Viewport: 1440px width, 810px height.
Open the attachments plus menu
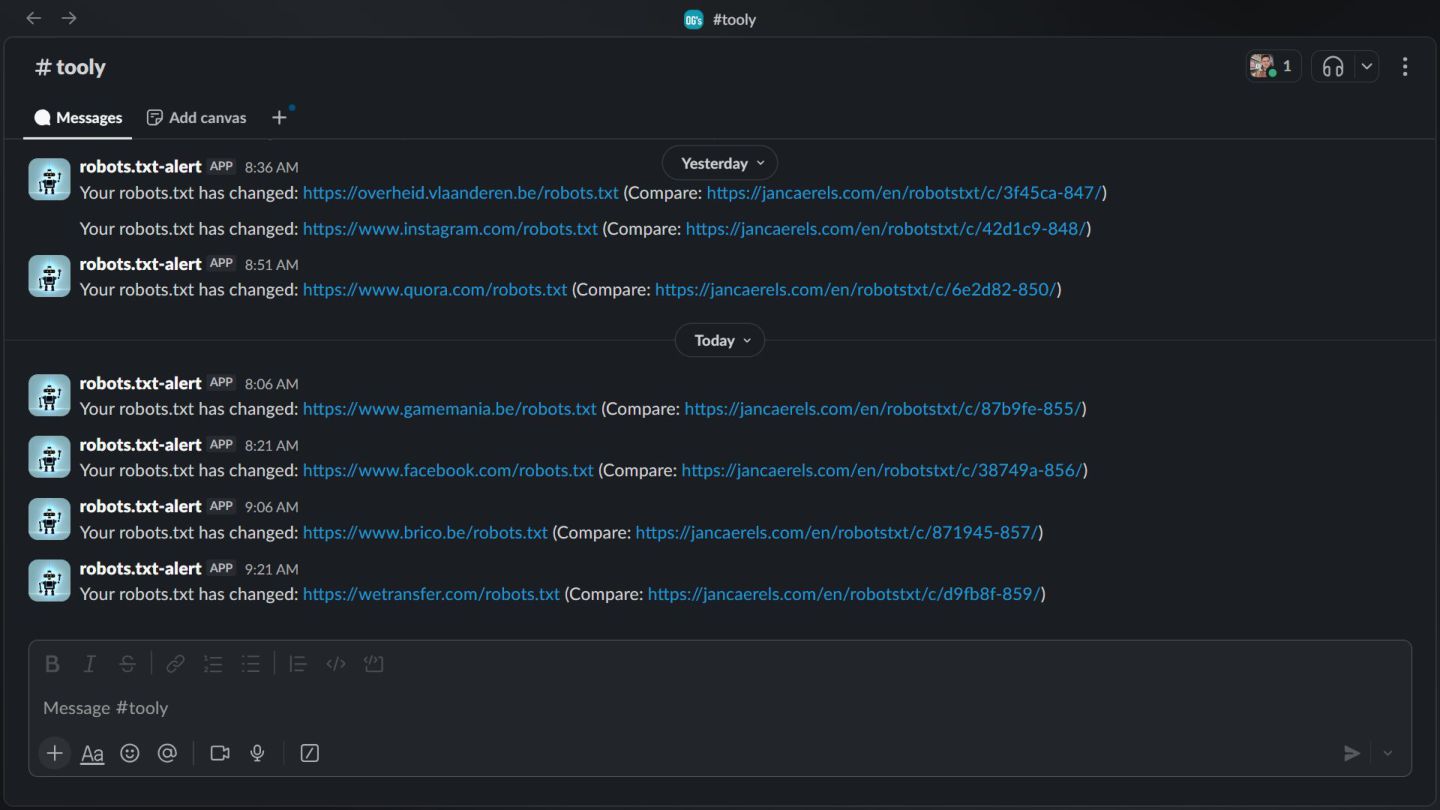coord(55,753)
